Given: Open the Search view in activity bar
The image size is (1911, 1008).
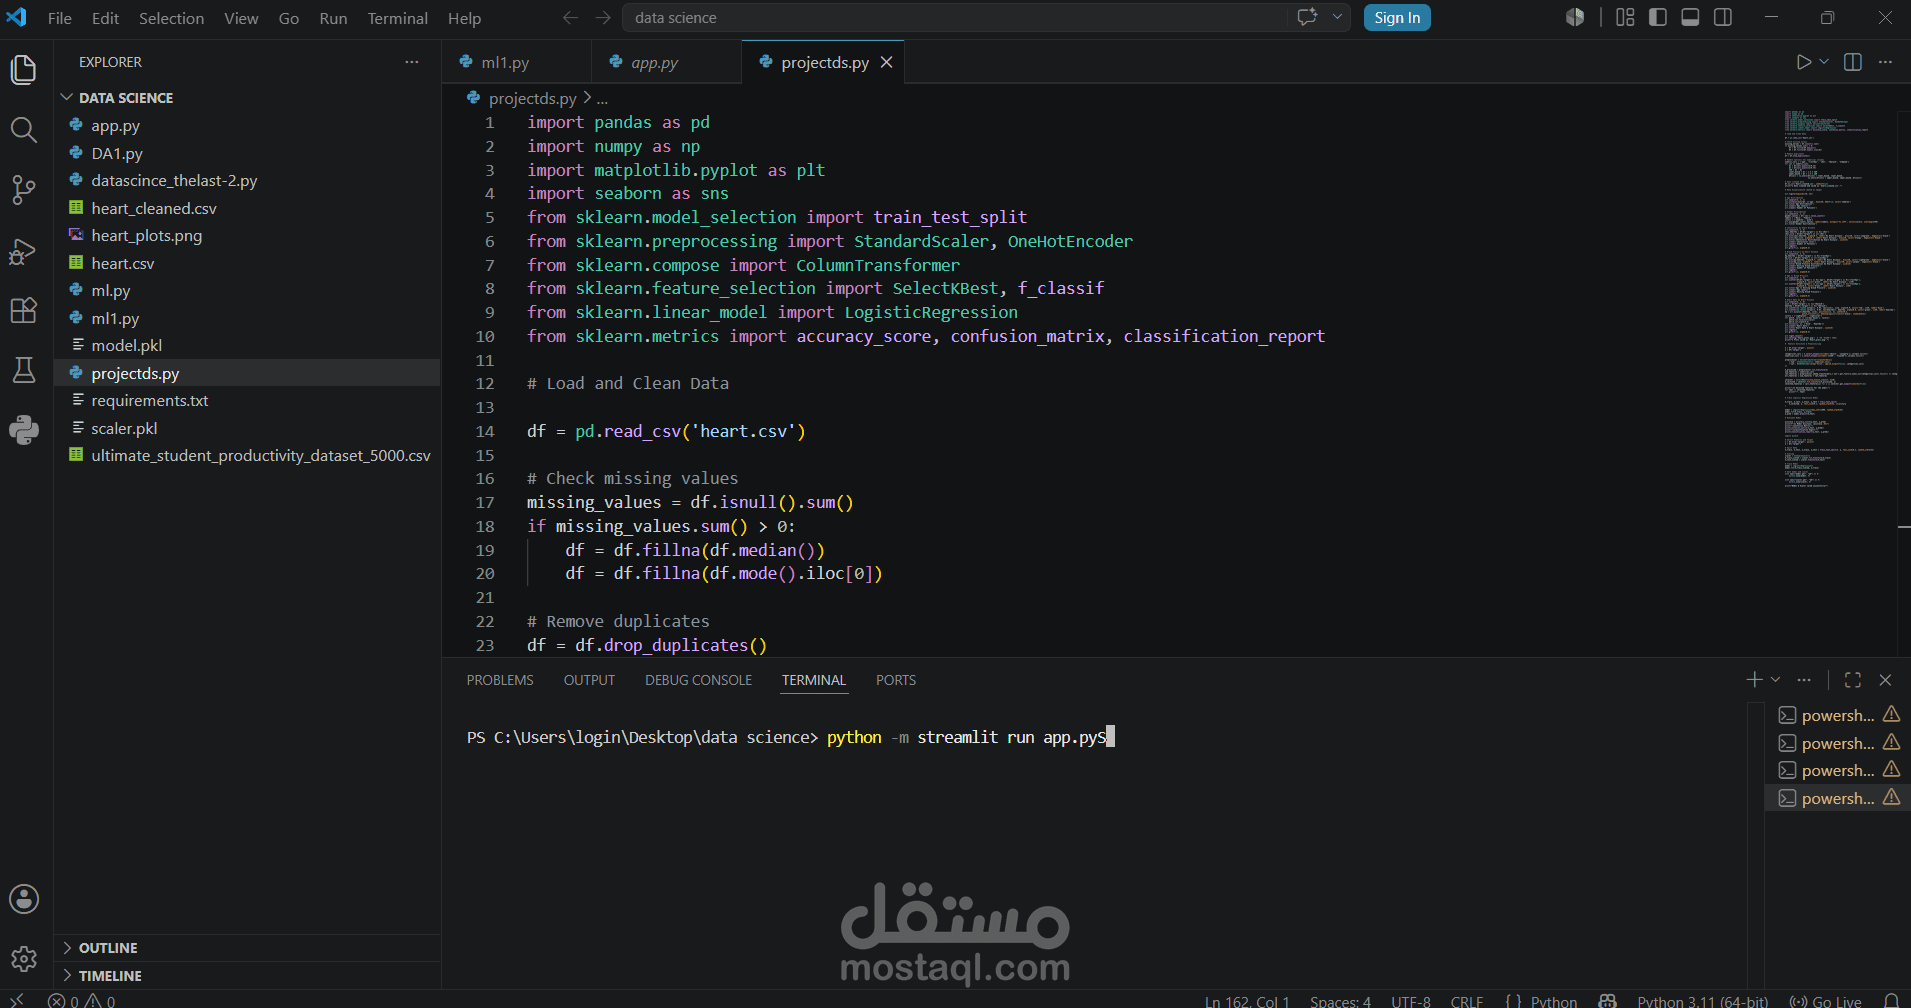Looking at the screenshot, I should pos(24,130).
